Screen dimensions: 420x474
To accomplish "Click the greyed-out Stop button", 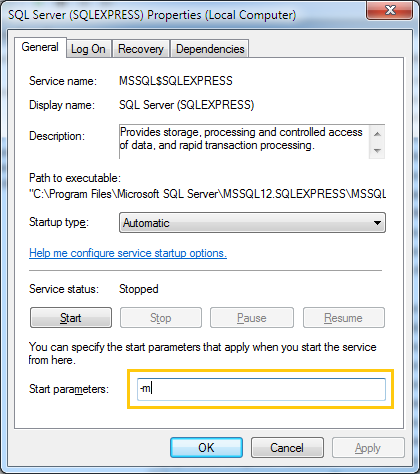I will click(x=161, y=318).
